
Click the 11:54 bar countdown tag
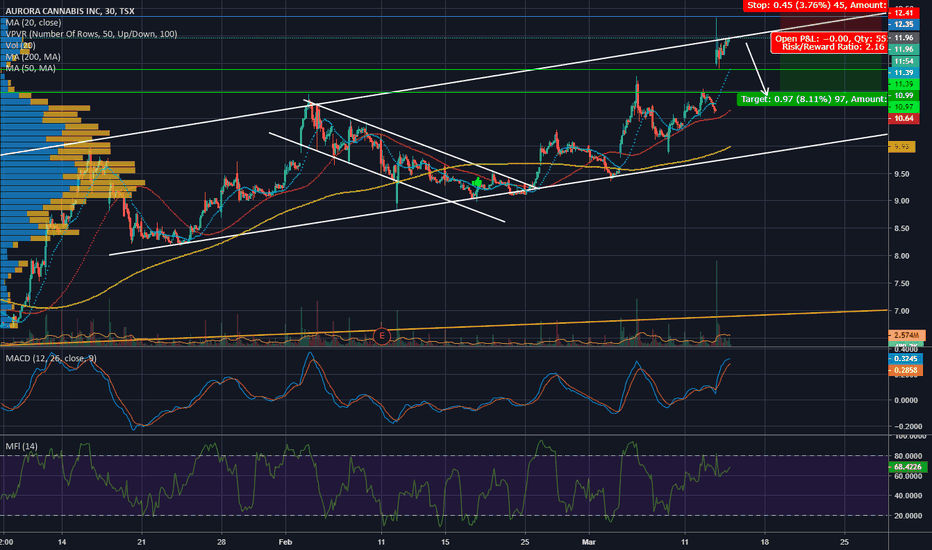(x=903, y=61)
